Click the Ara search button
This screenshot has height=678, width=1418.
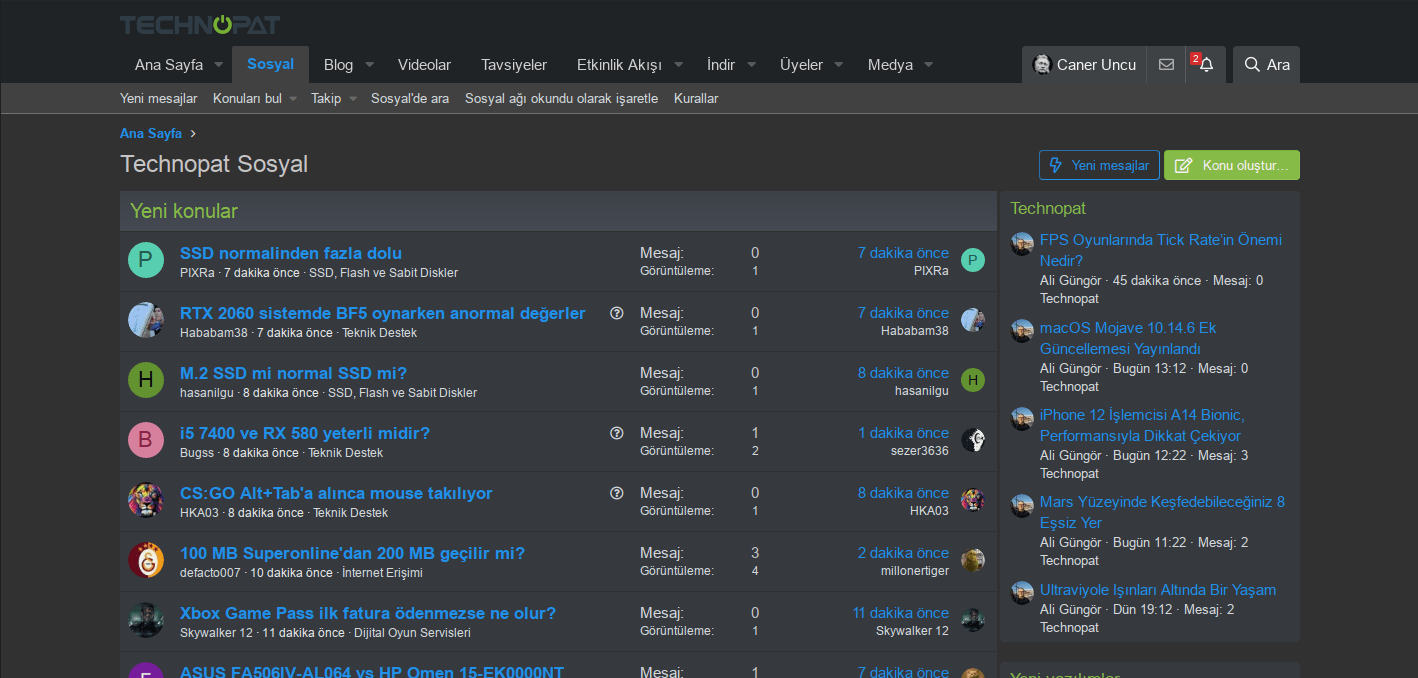click(x=1266, y=64)
